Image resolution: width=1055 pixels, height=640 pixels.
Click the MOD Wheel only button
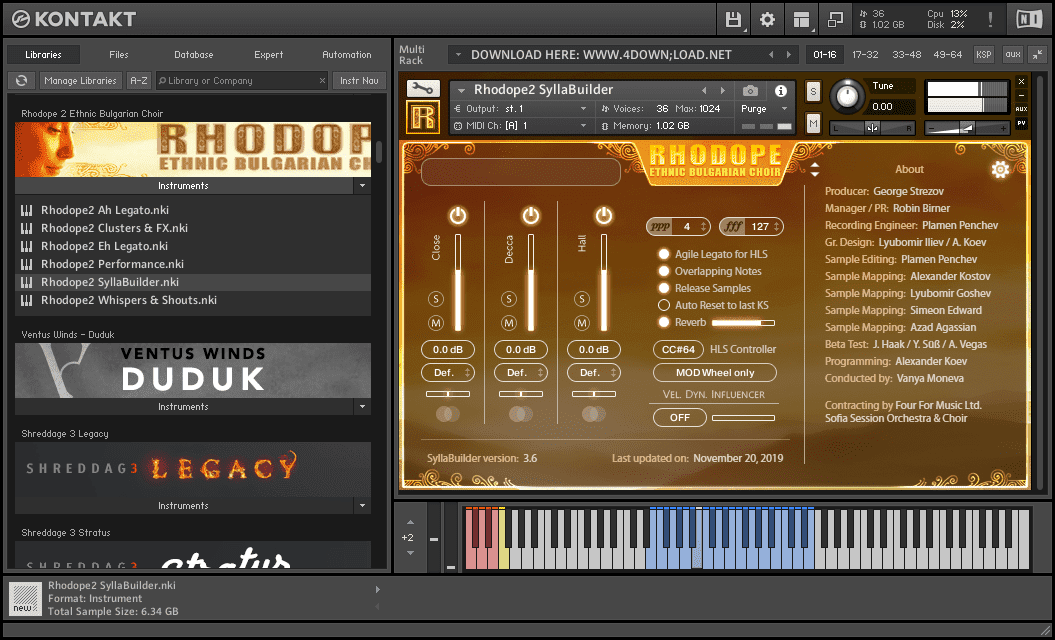tap(715, 372)
